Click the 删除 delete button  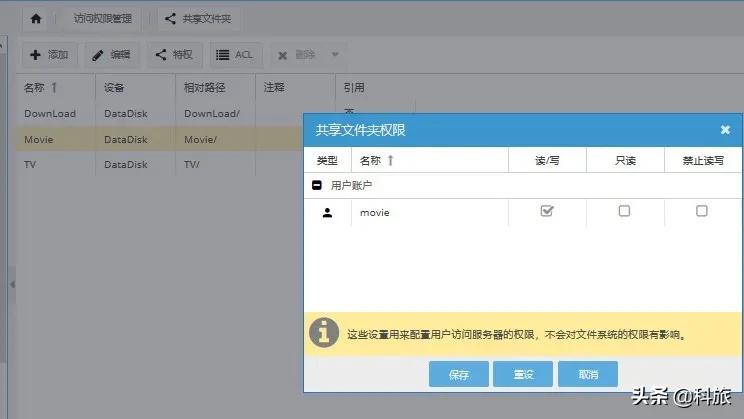click(x=297, y=55)
